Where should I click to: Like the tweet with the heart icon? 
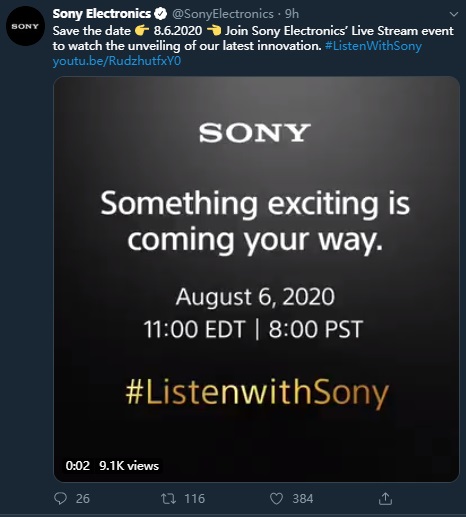tap(276, 499)
